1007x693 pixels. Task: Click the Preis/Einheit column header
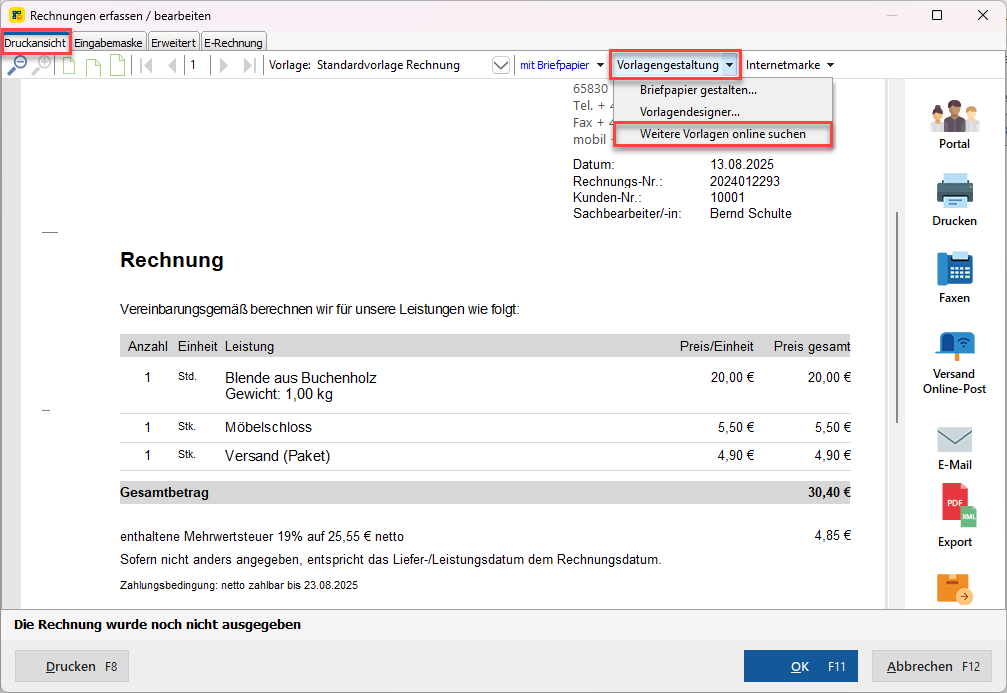tap(716, 347)
